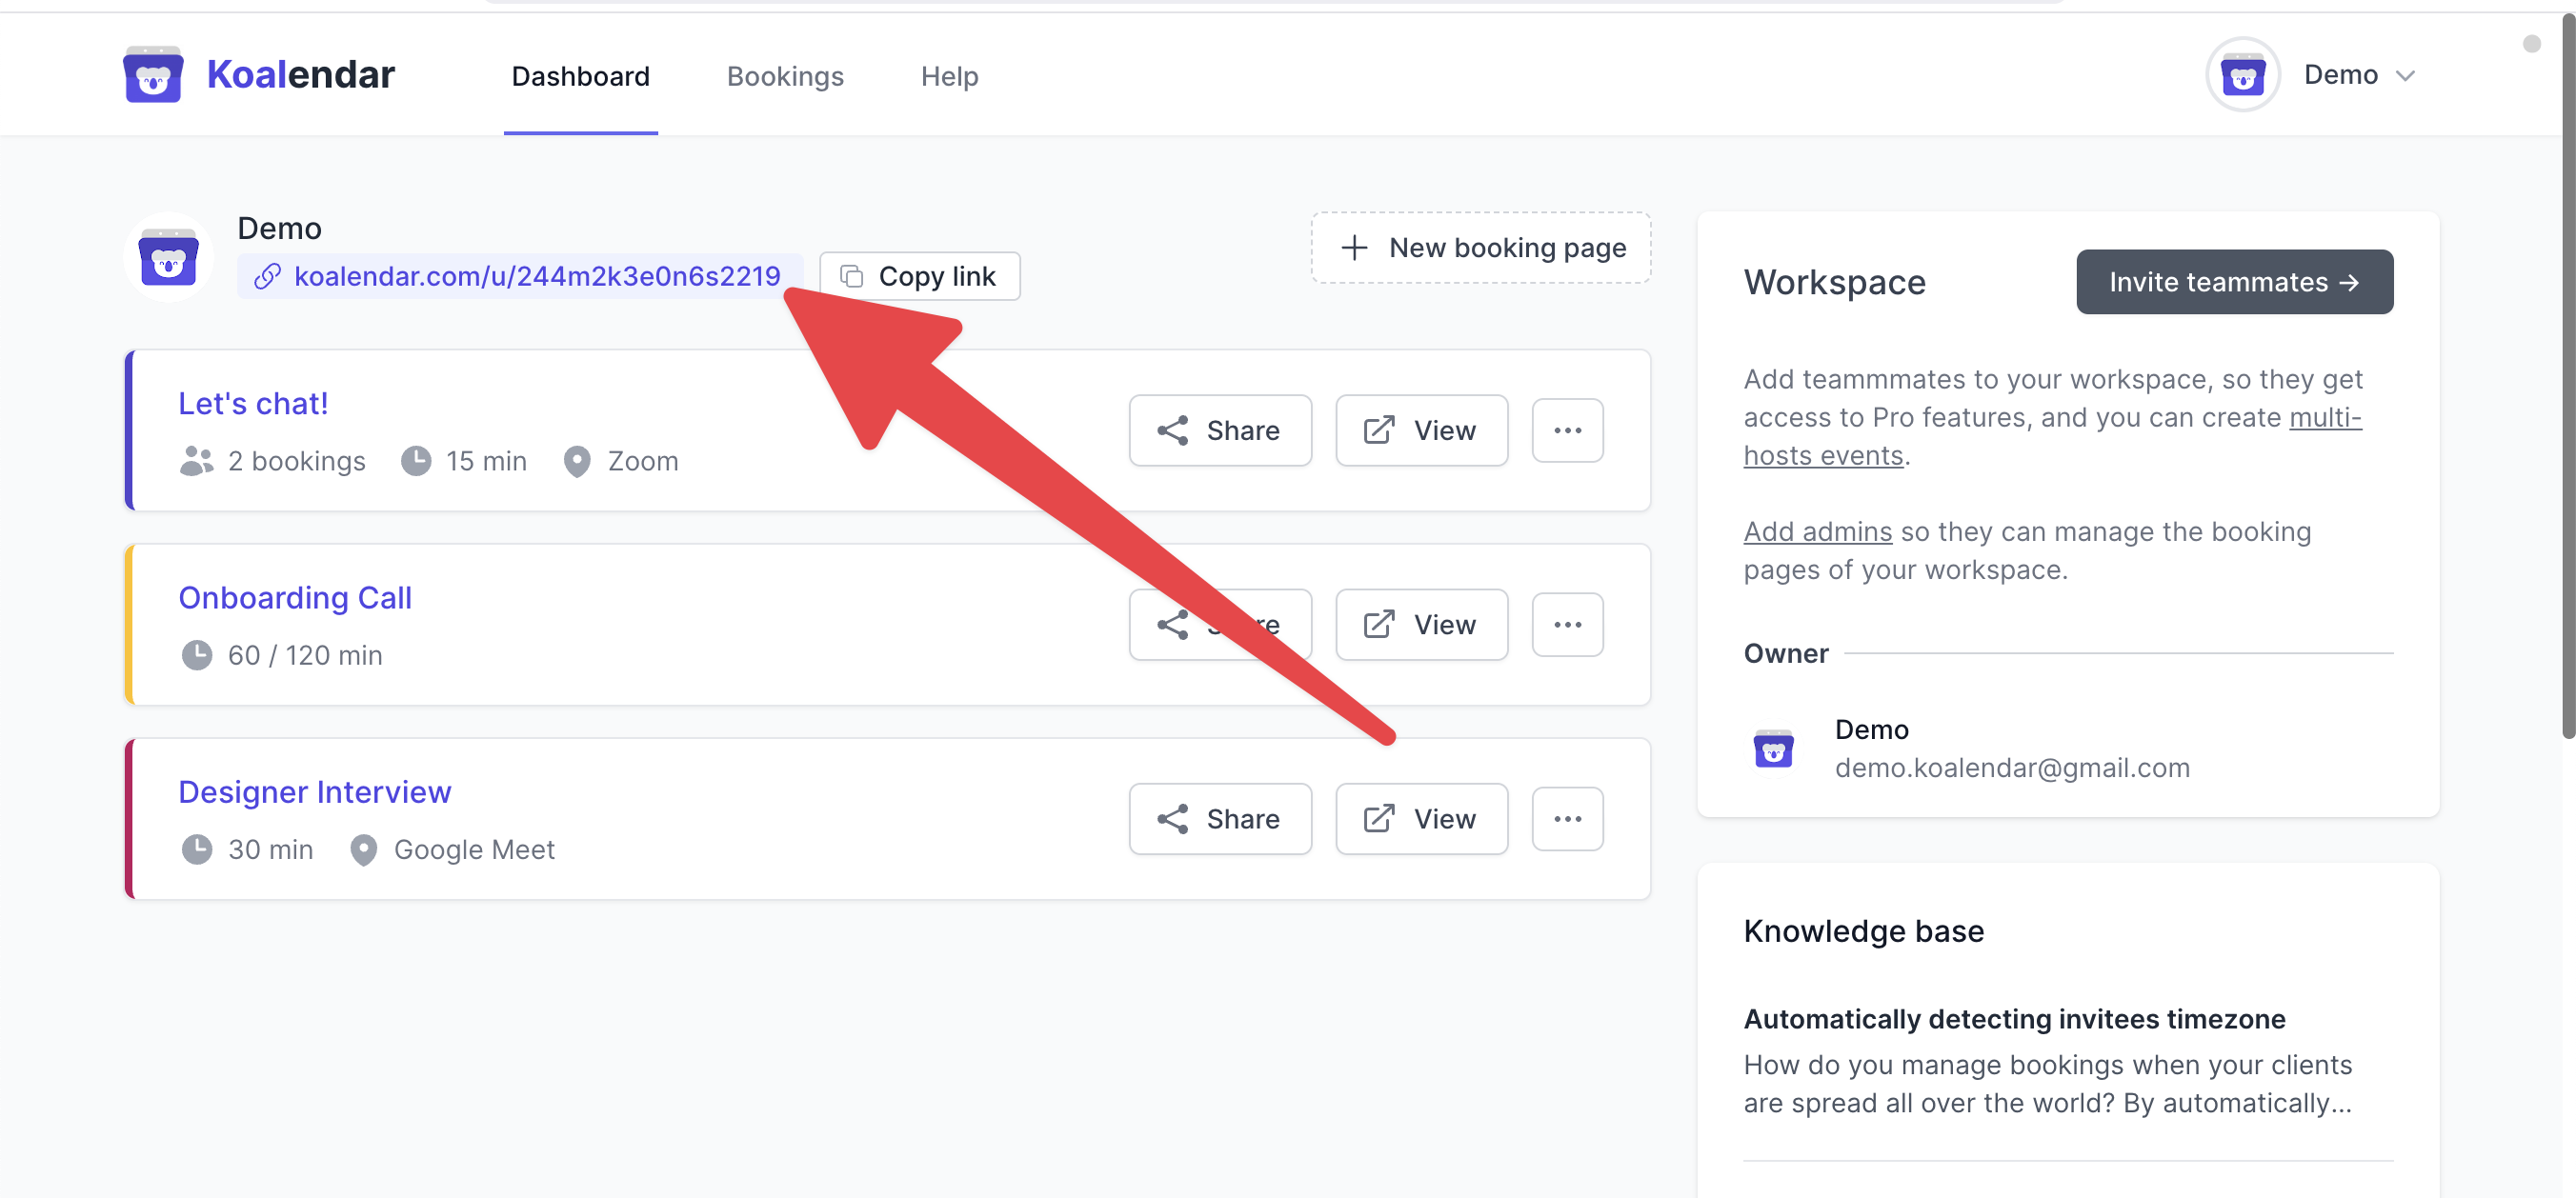Click the Workspace heading
The height and width of the screenshot is (1198, 2576).
[x=1834, y=282]
